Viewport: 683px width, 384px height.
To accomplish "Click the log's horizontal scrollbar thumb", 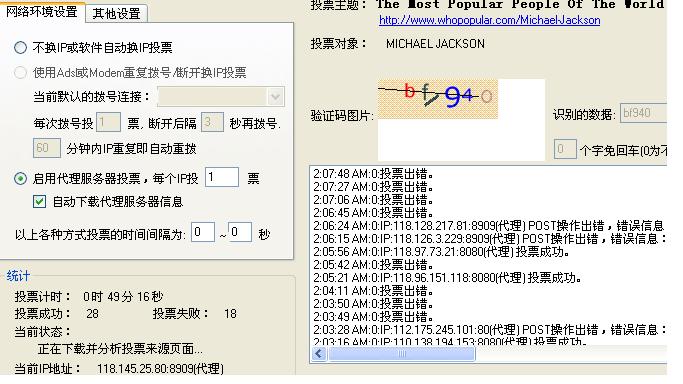I will tap(401, 354).
